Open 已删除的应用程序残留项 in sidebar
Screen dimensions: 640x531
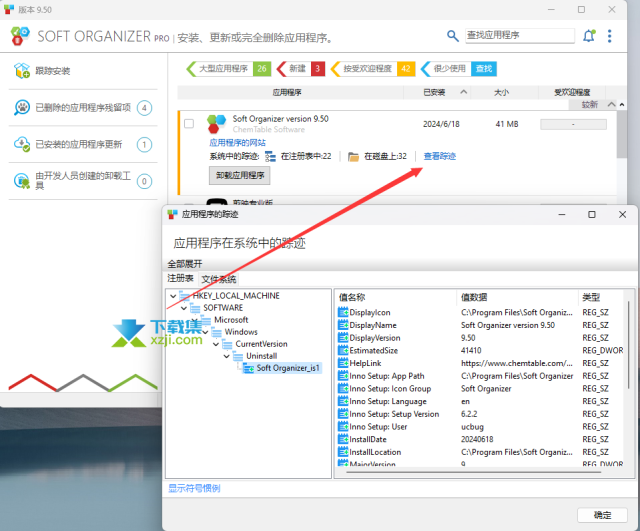(x=82, y=108)
